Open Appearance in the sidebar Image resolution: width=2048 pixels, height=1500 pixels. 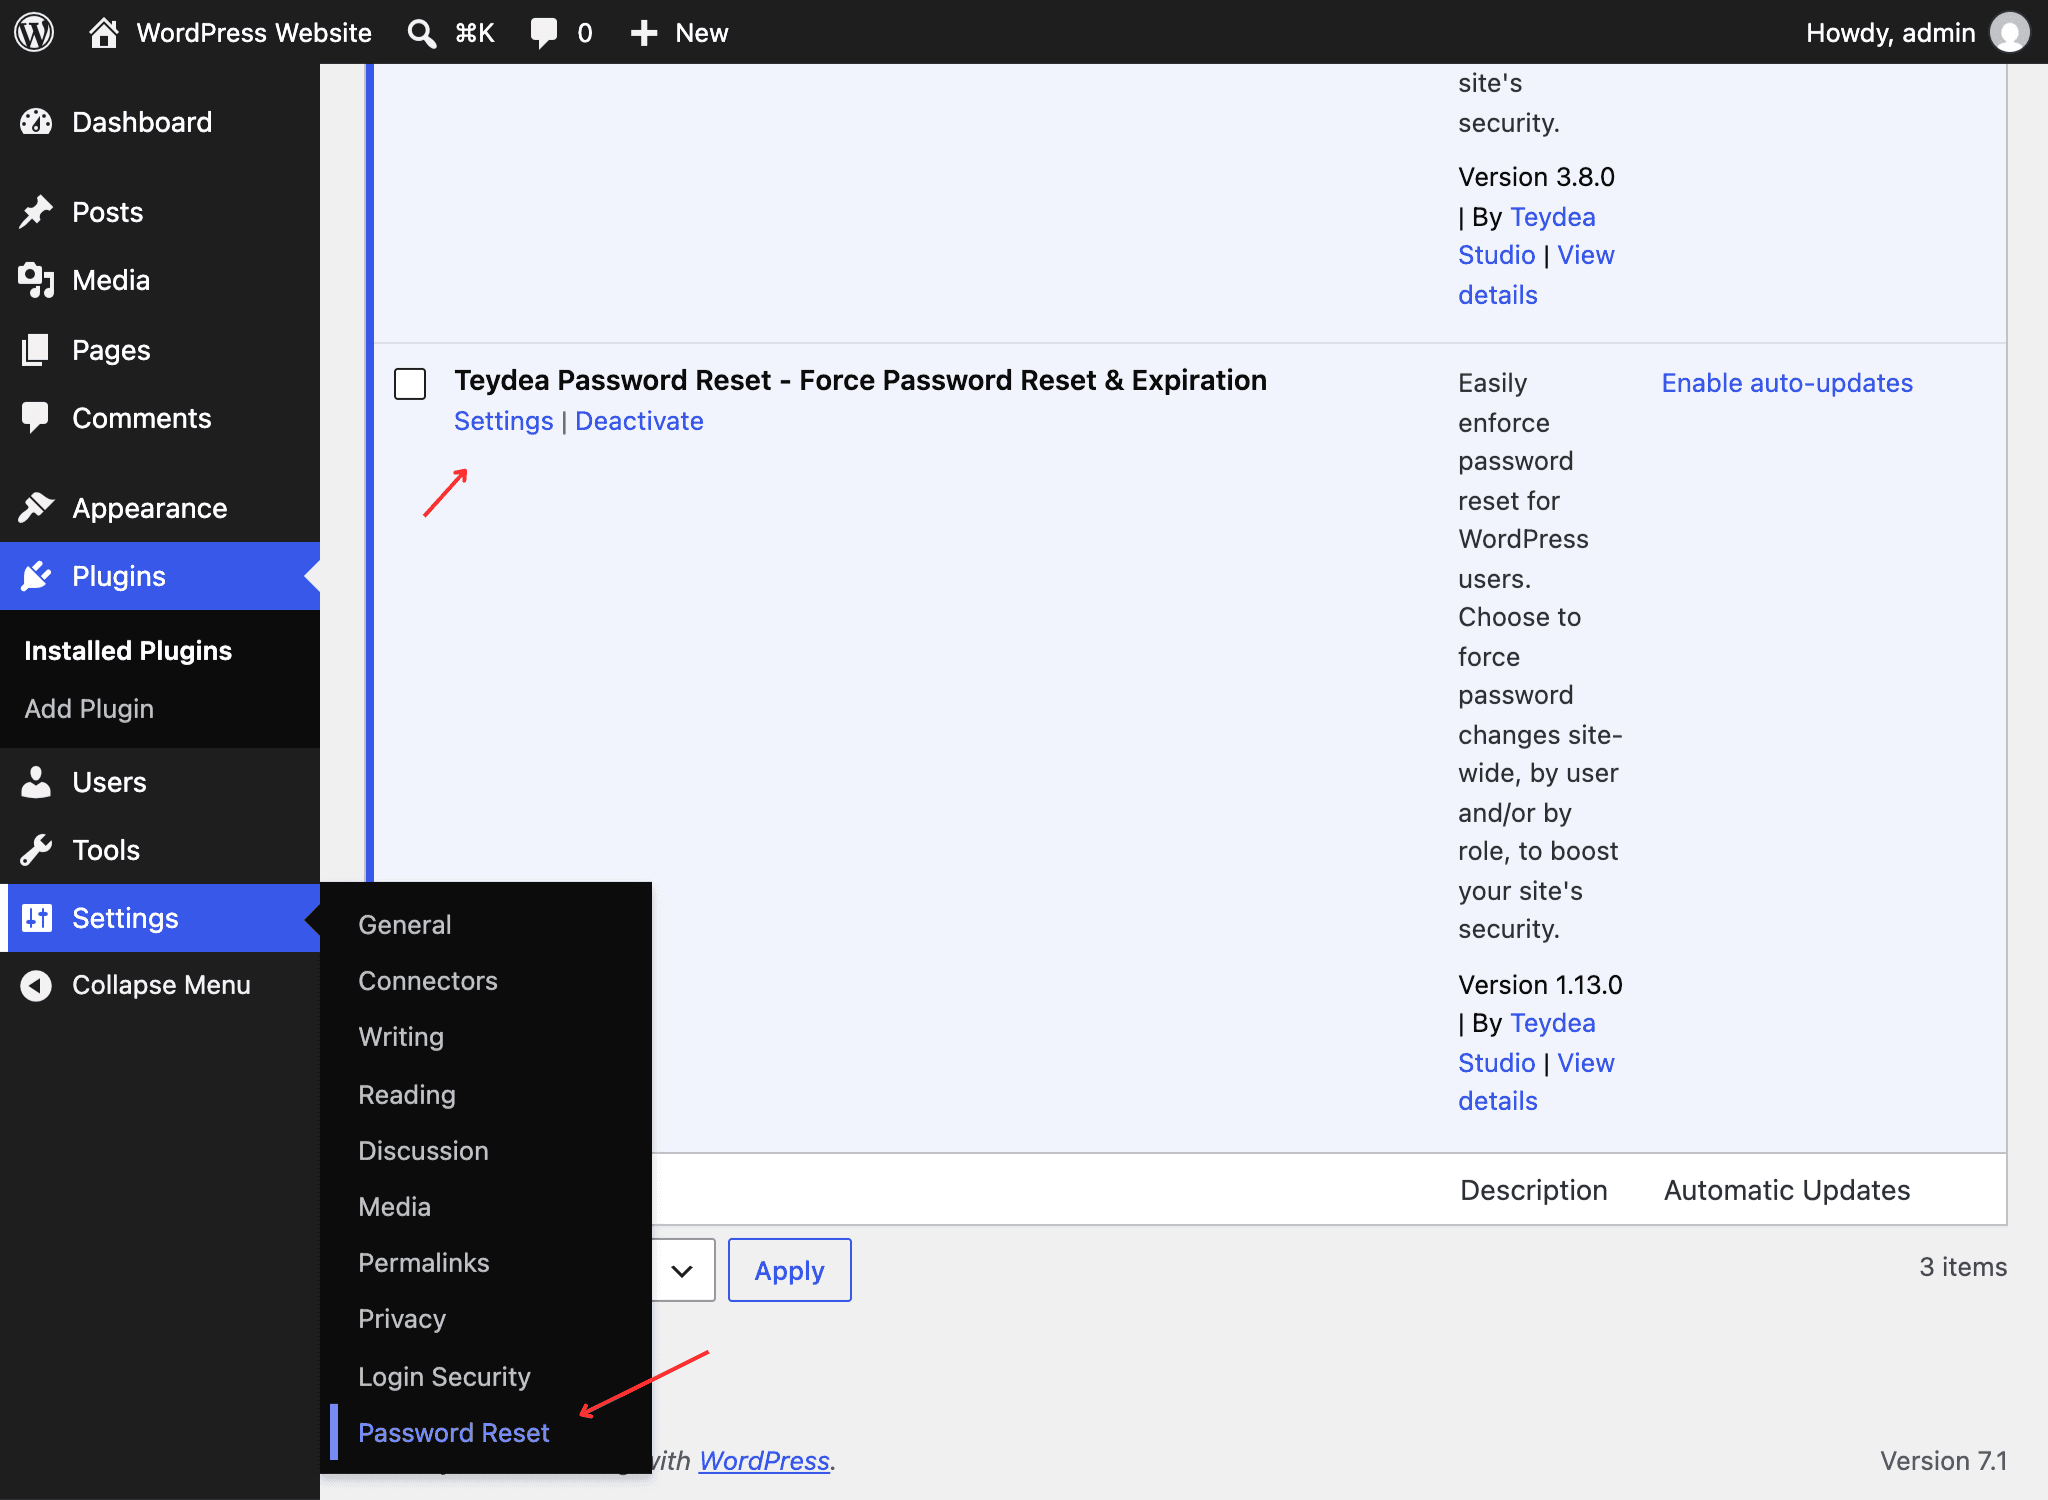pos(160,508)
